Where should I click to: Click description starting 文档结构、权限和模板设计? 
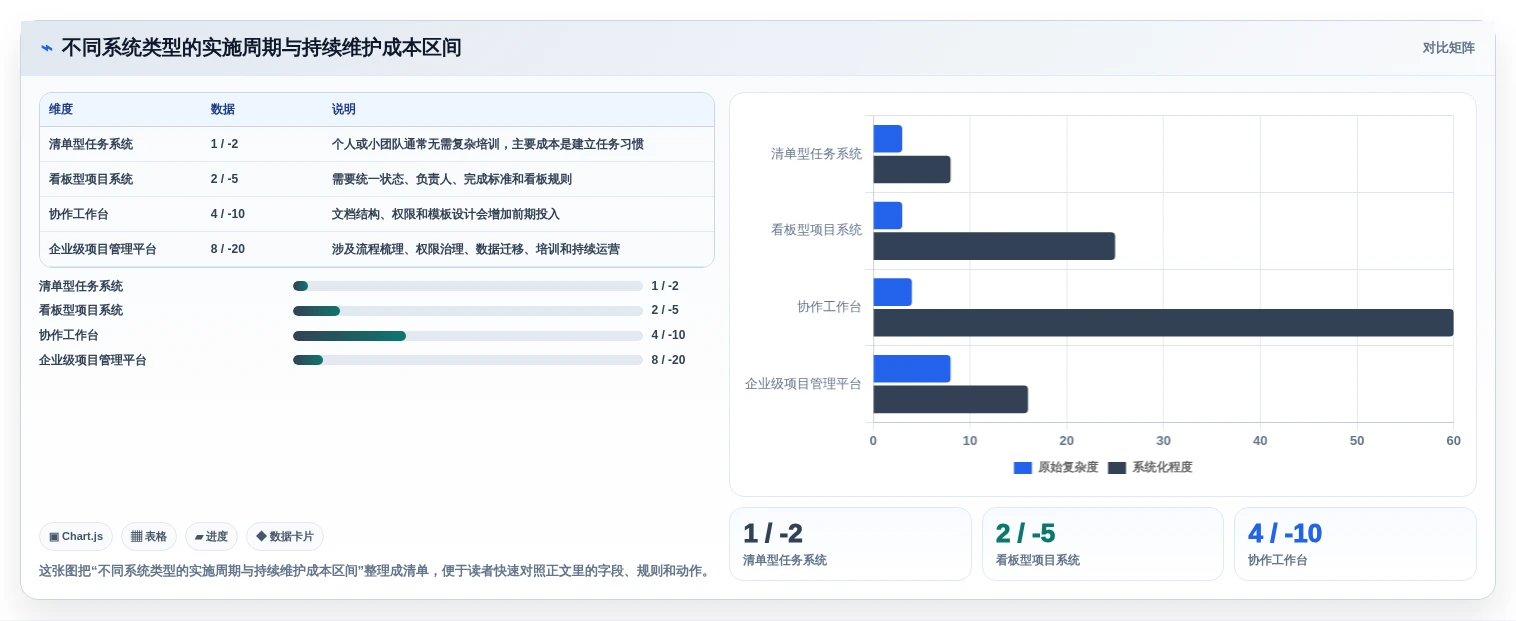(x=445, y=214)
